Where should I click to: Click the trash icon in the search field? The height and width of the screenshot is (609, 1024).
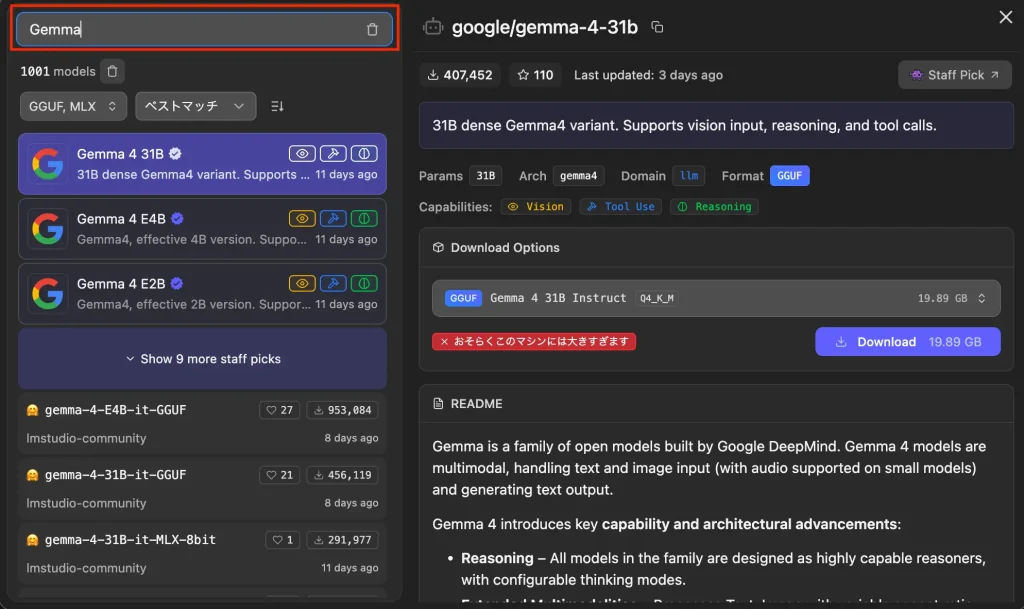coord(372,30)
